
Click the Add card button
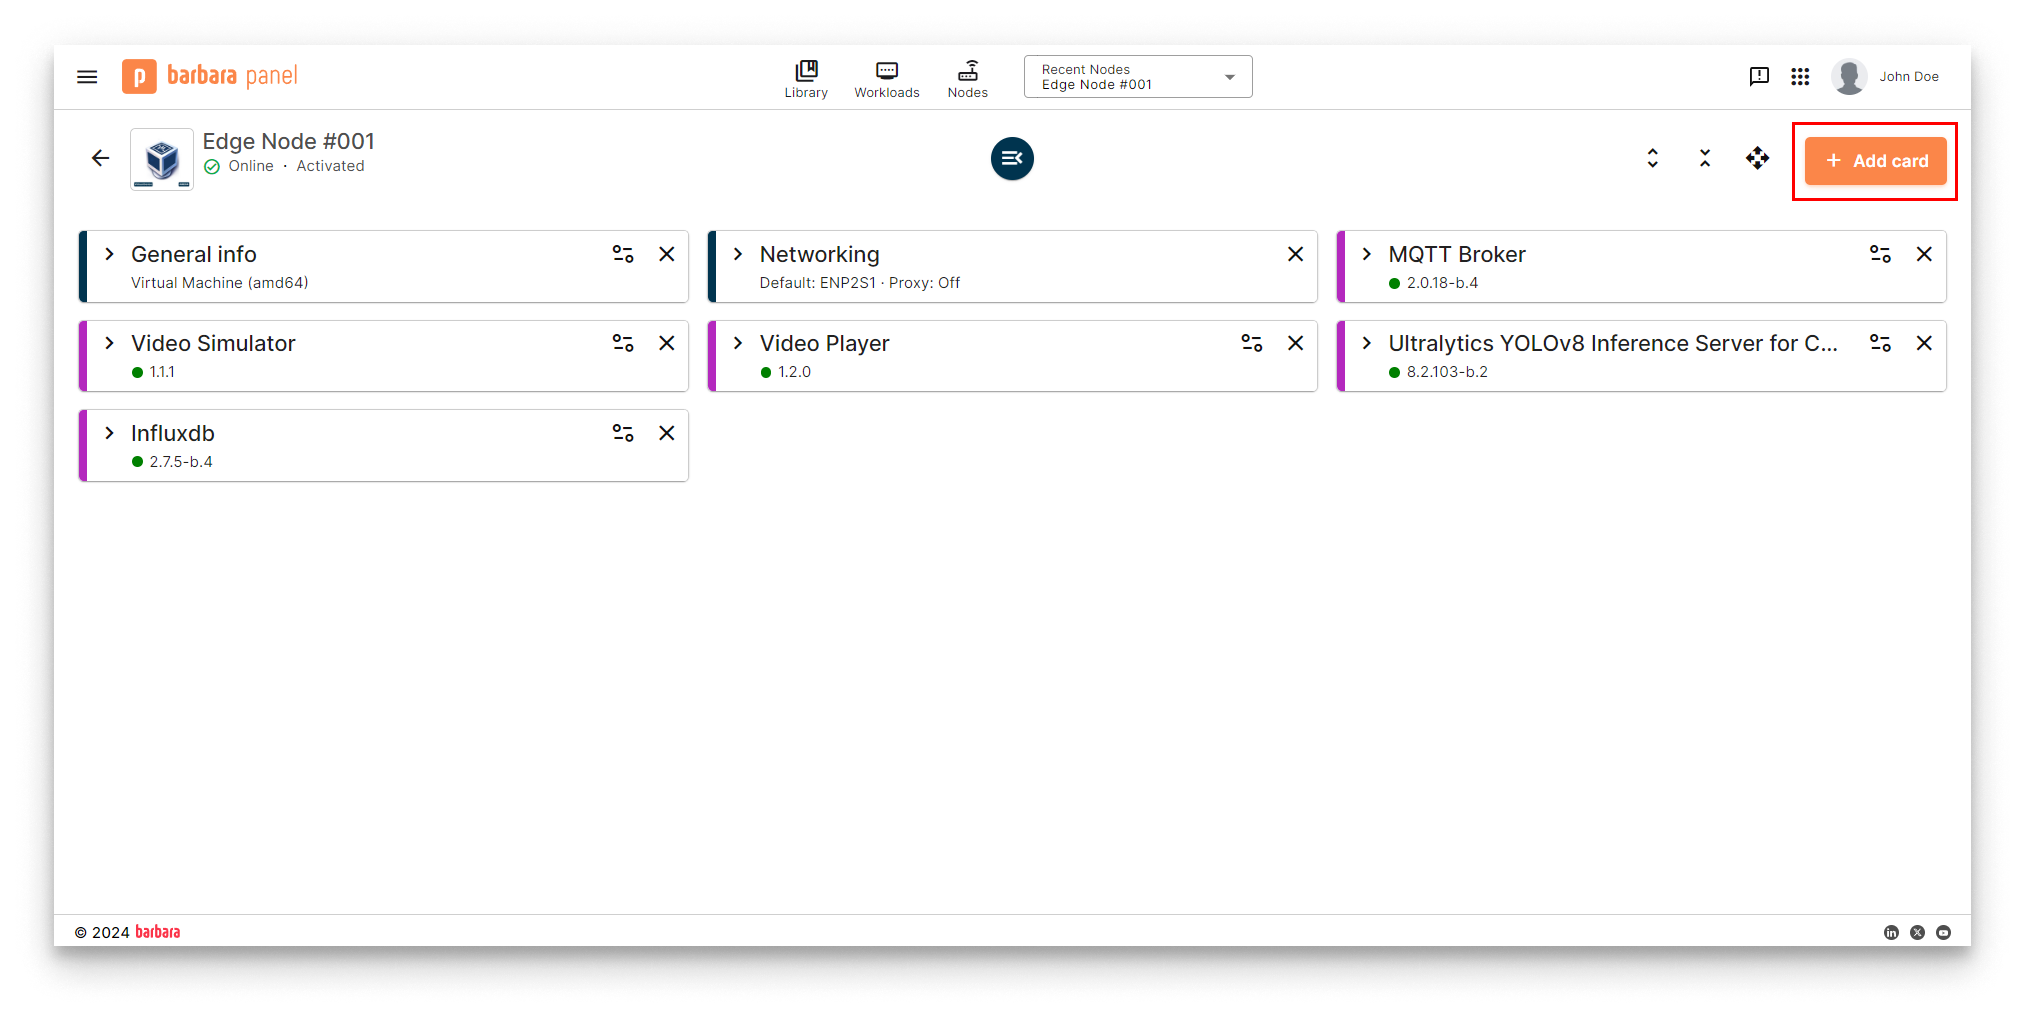[x=1875, y=161]
